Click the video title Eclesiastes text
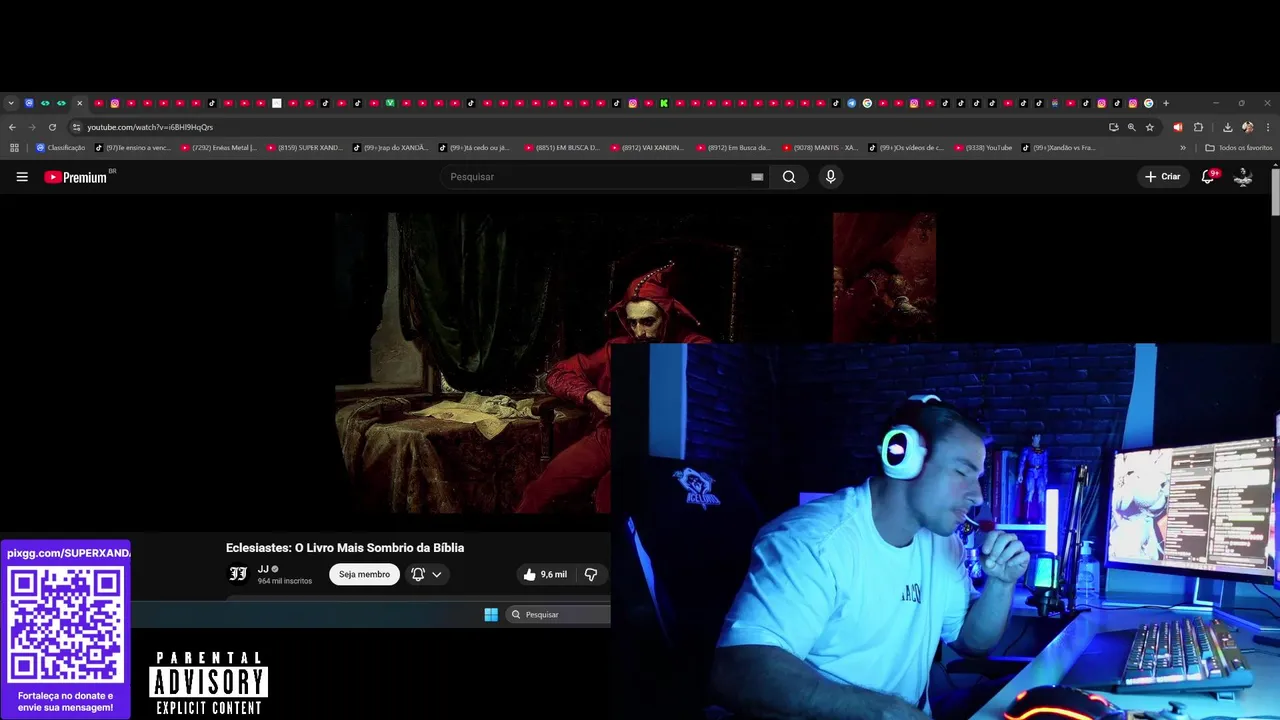The width and height of the screenshot is (1280, 720). click(x=345, y=548)
